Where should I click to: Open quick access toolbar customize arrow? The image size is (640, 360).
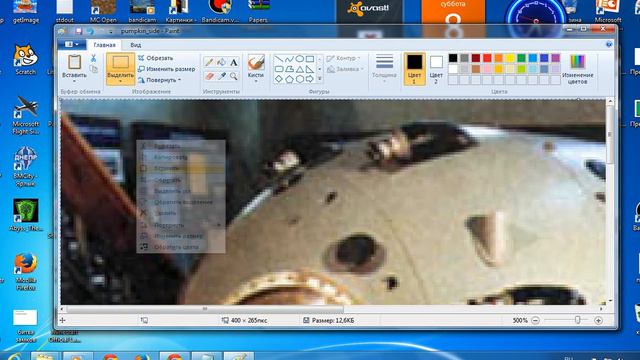[111, 31]
